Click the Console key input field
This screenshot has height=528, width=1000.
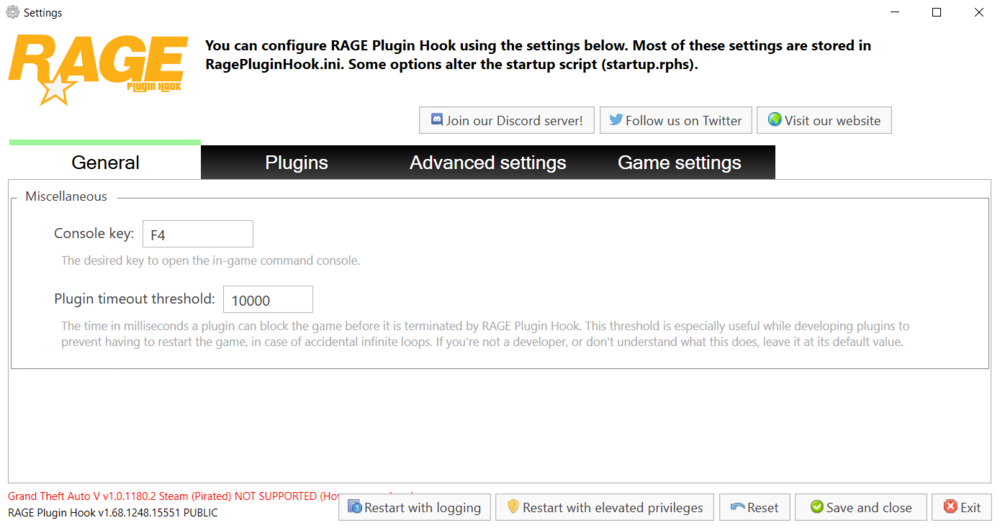pyautogui.click(x=198, y=234)
